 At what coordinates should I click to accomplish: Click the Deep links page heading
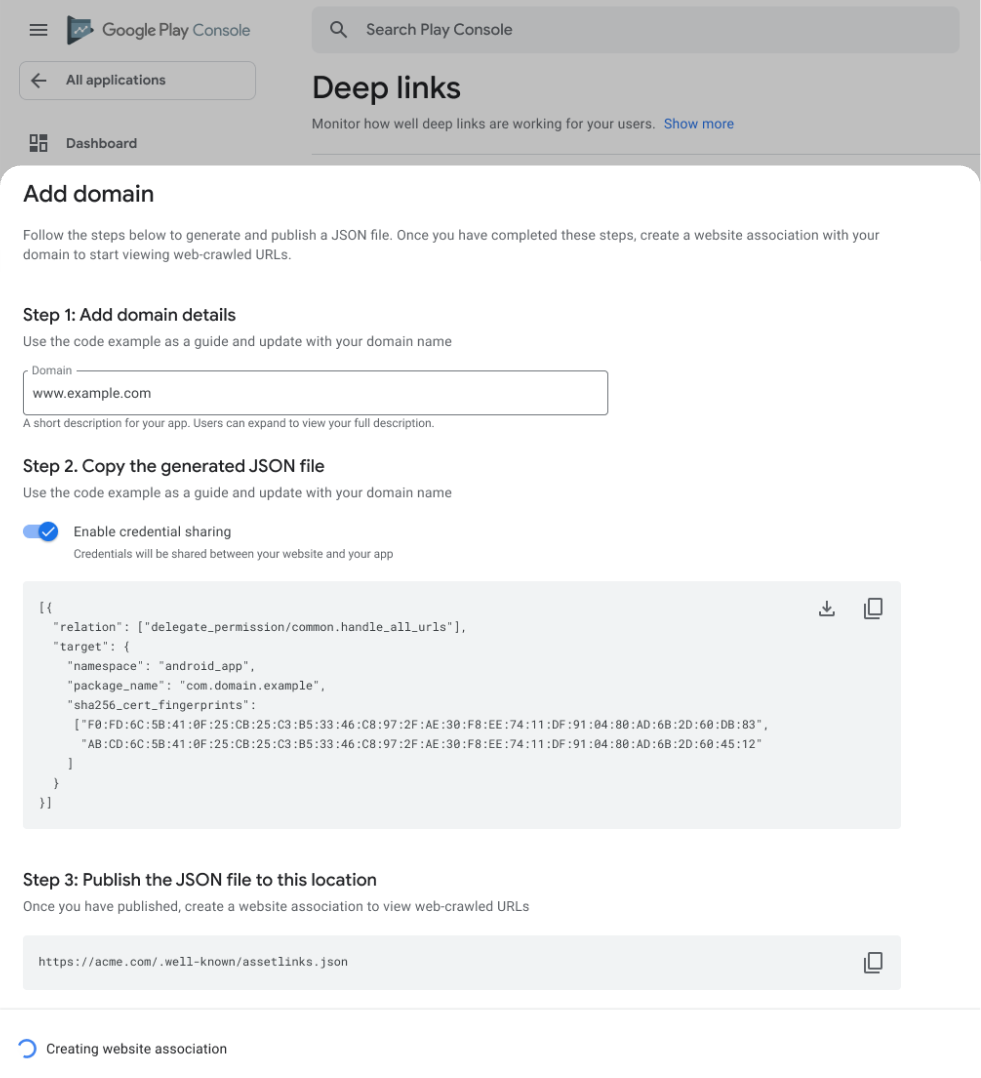(386, 88)
